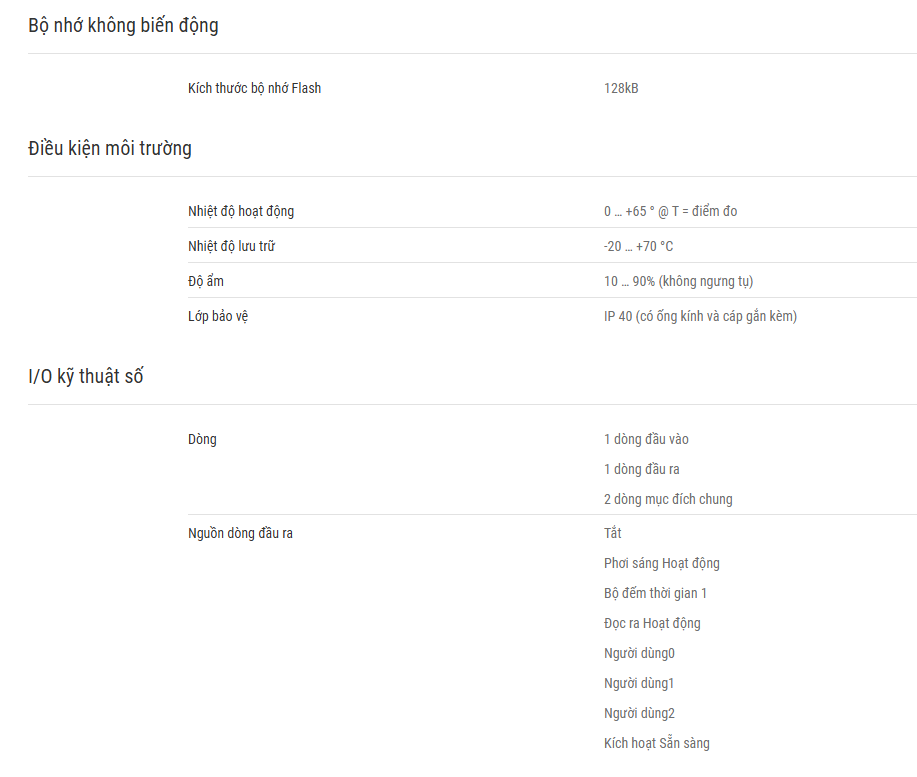
Task: Click the '-20 ... +70 °C' storage value
Action: [639, 246]
